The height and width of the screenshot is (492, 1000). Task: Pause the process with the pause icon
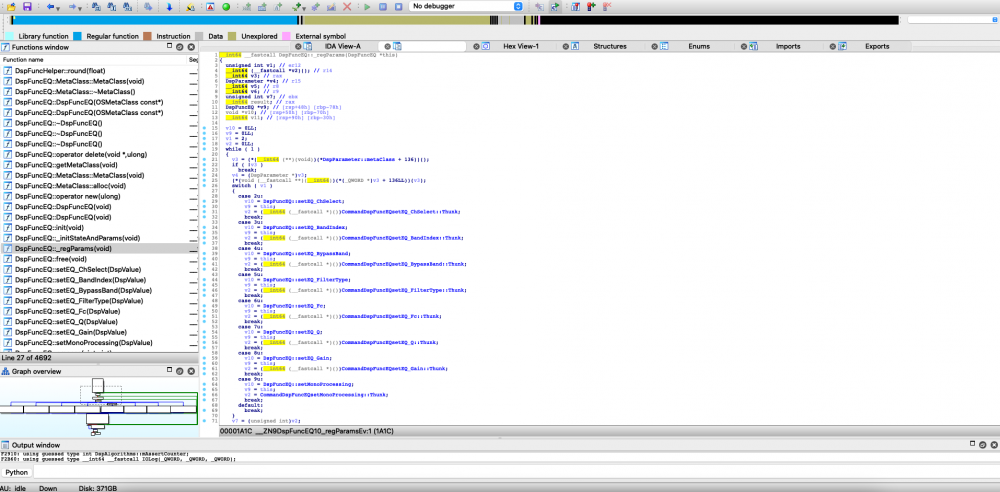click(383, 6)
